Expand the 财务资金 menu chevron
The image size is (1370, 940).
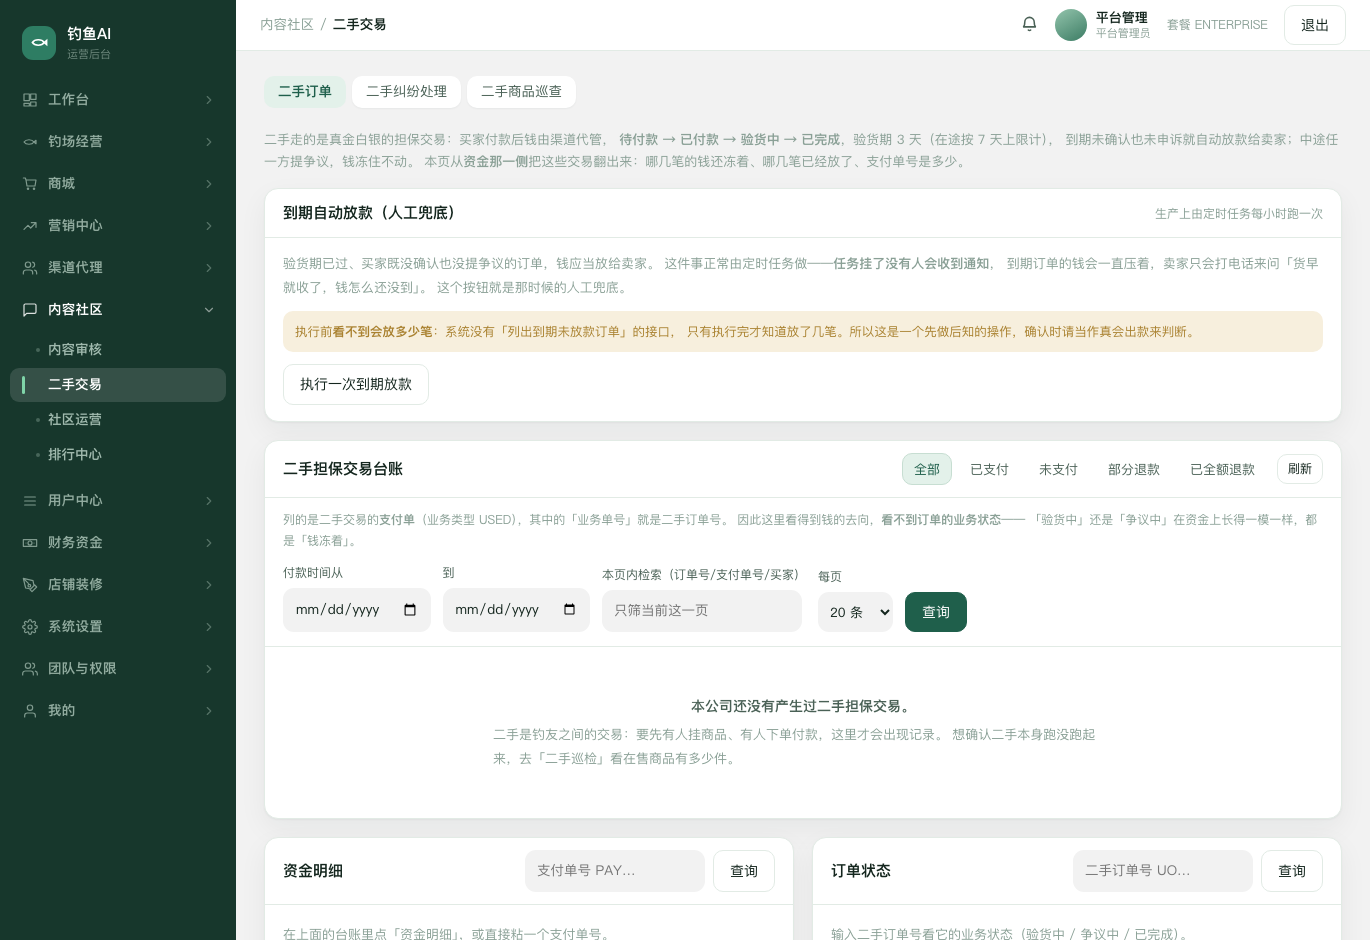pos(209,543)
